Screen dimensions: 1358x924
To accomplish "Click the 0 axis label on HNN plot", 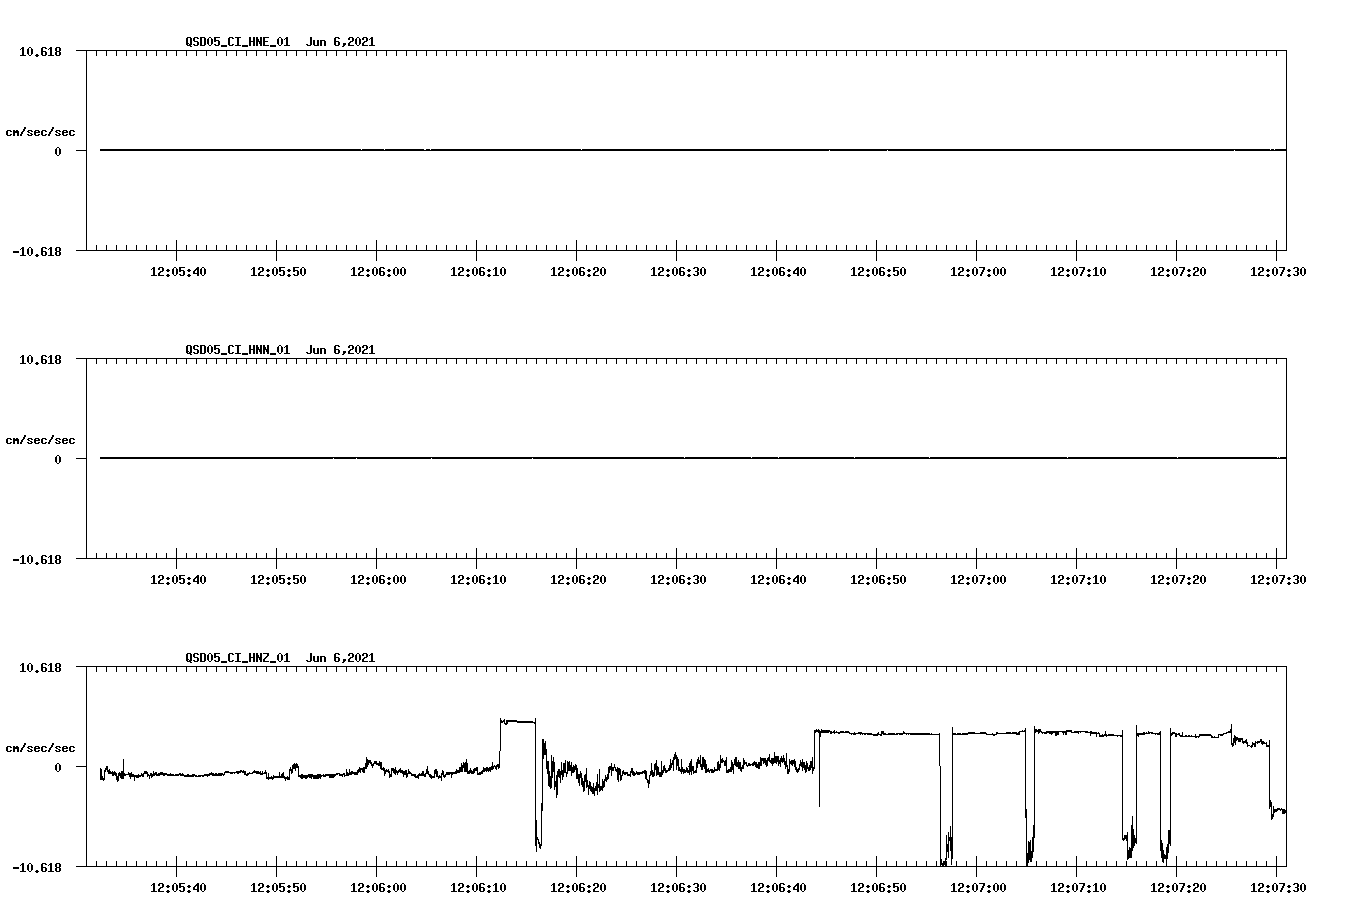I will pyautogui.click(x=58, y=459).
